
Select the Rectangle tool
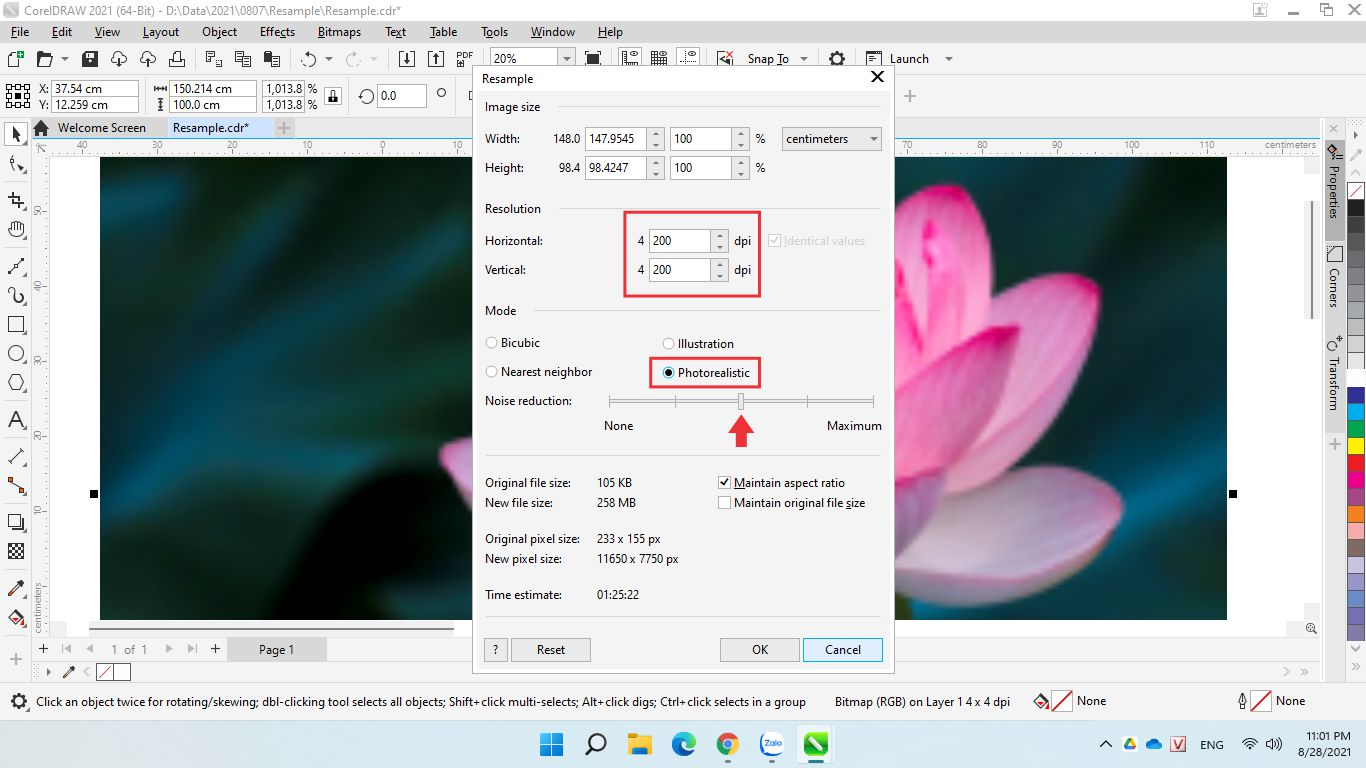17,325
